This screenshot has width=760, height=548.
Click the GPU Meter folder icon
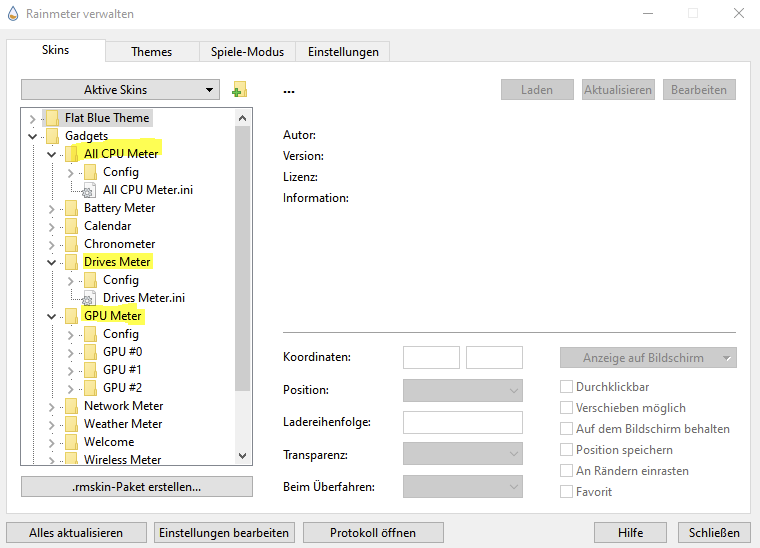coord(71,316)
